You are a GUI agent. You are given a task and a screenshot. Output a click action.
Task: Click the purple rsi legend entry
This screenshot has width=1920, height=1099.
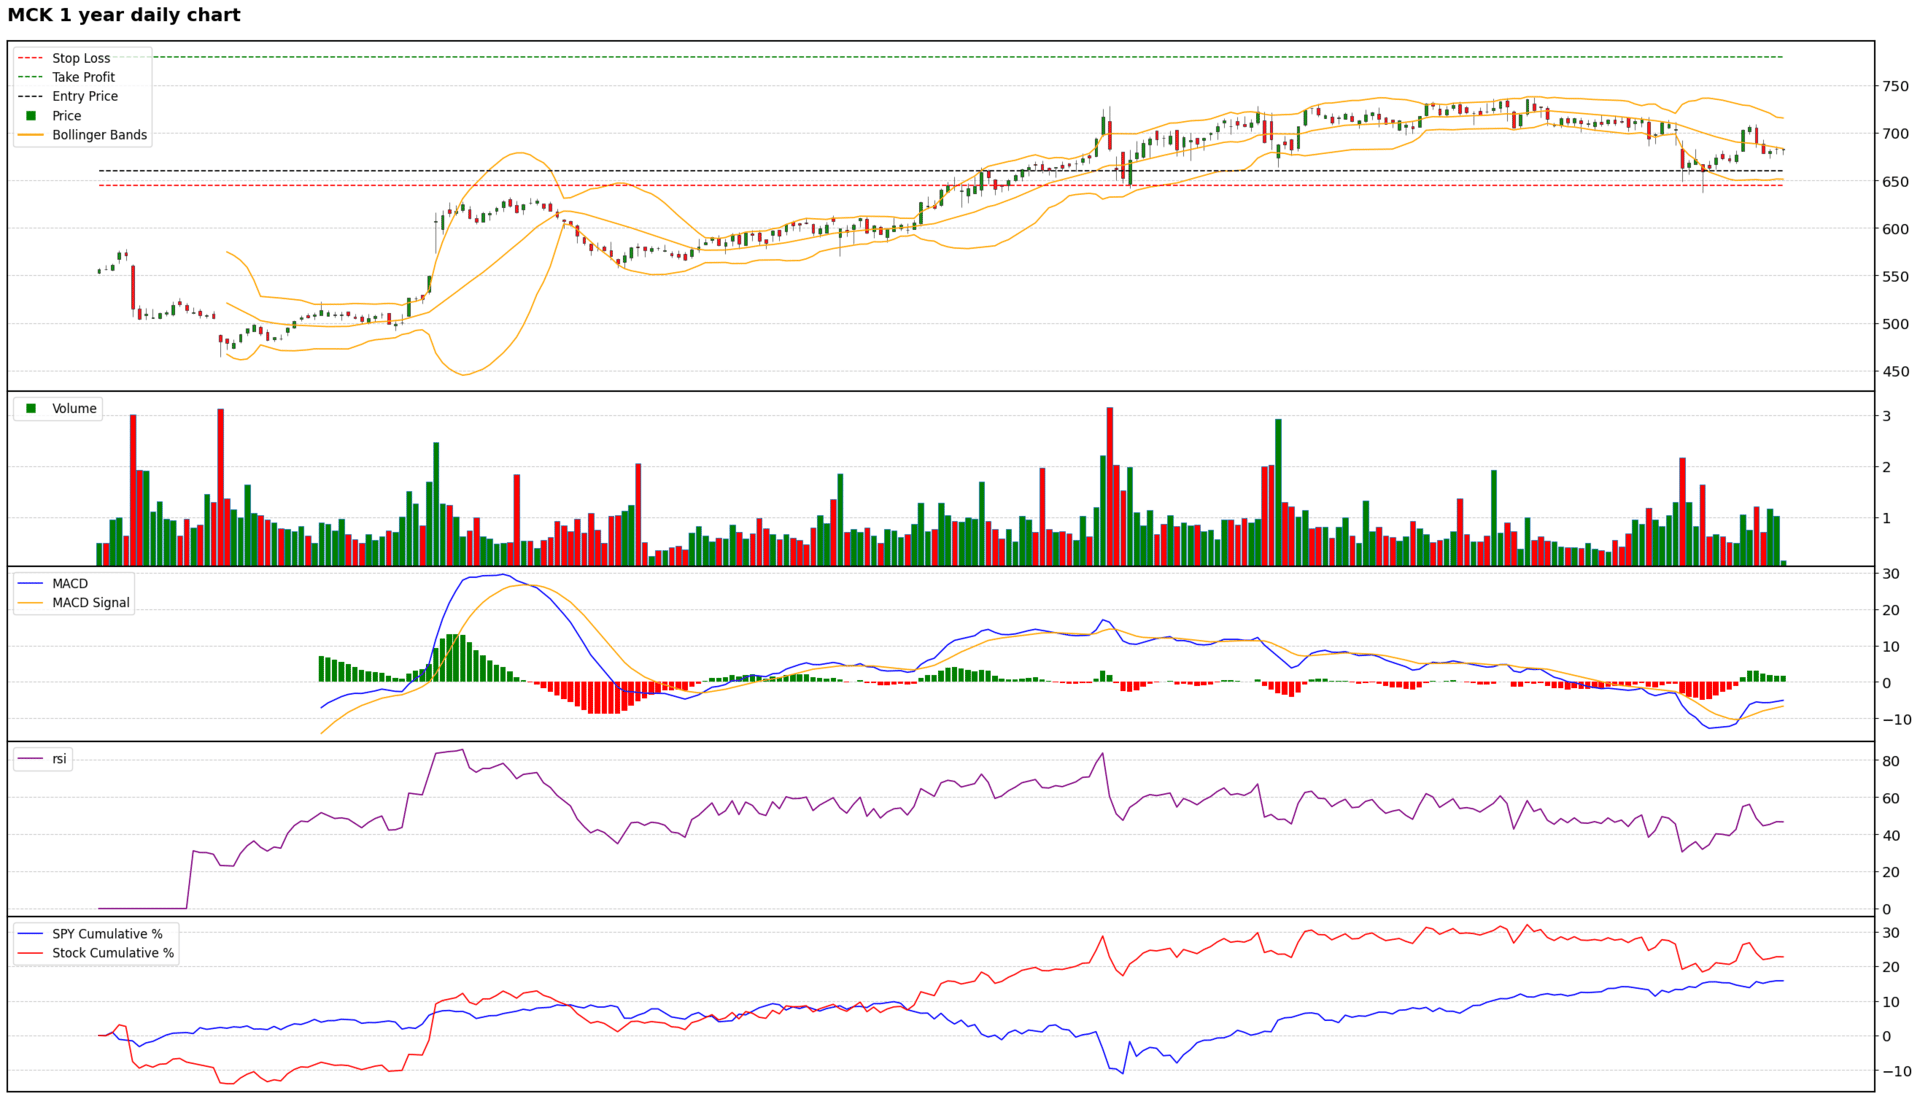pos(59,759)
